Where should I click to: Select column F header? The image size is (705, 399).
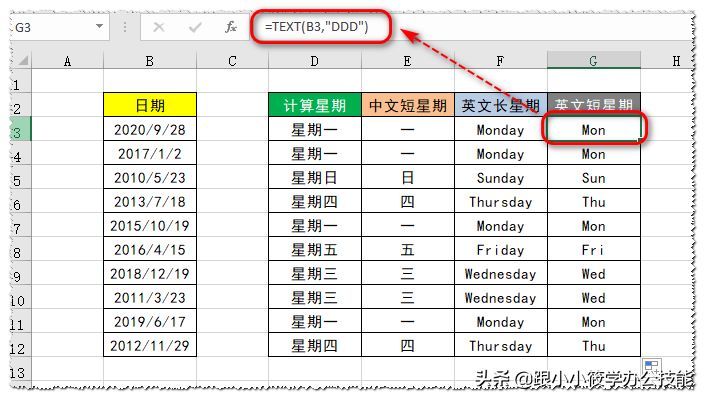(500, 61)
